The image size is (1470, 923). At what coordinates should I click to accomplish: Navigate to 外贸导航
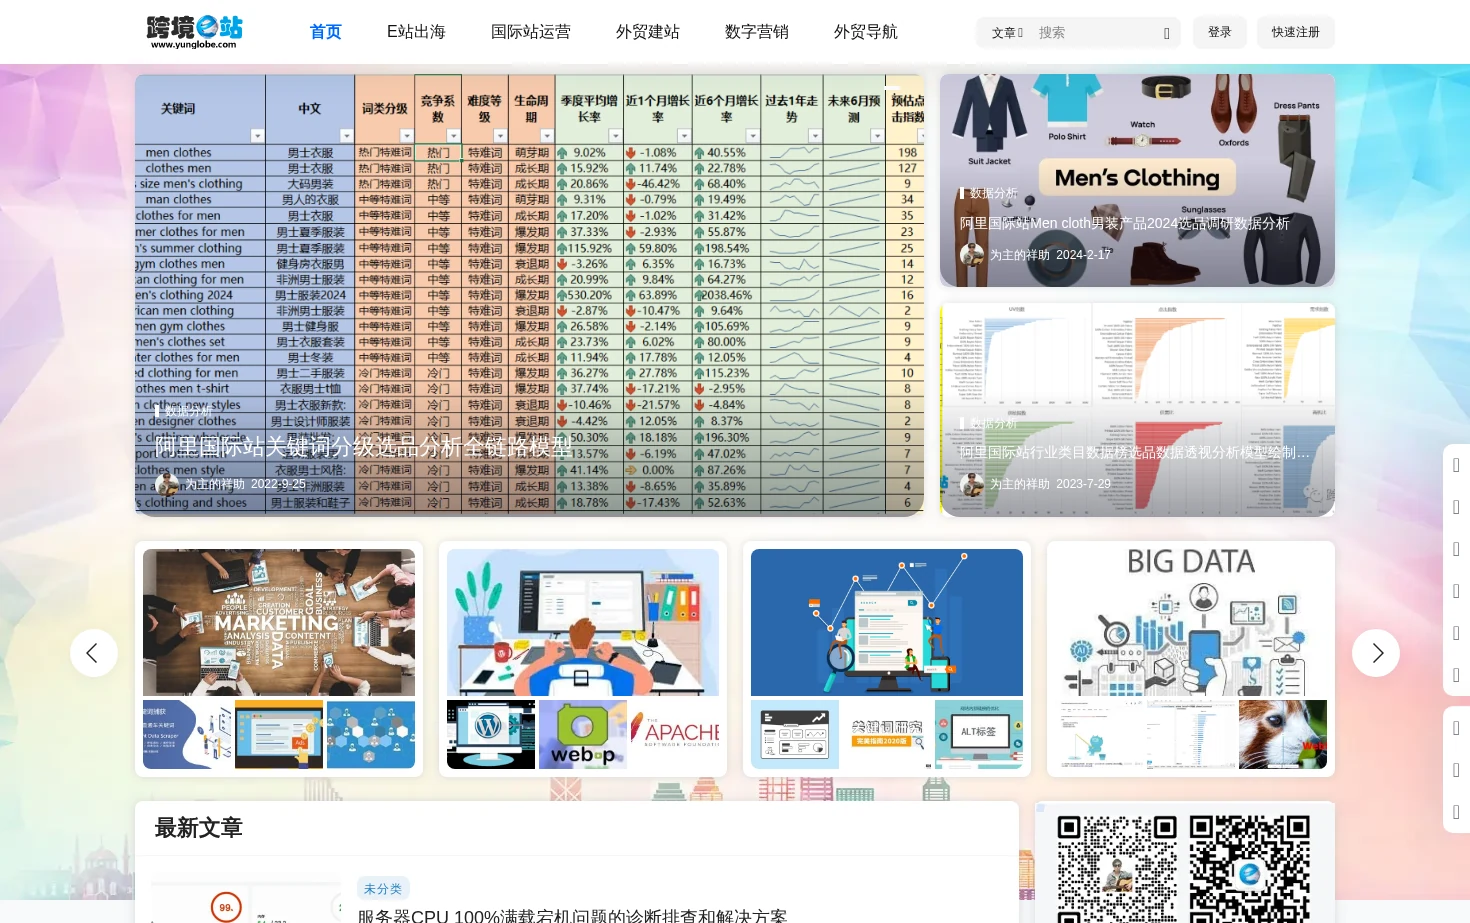click(866, 32)
